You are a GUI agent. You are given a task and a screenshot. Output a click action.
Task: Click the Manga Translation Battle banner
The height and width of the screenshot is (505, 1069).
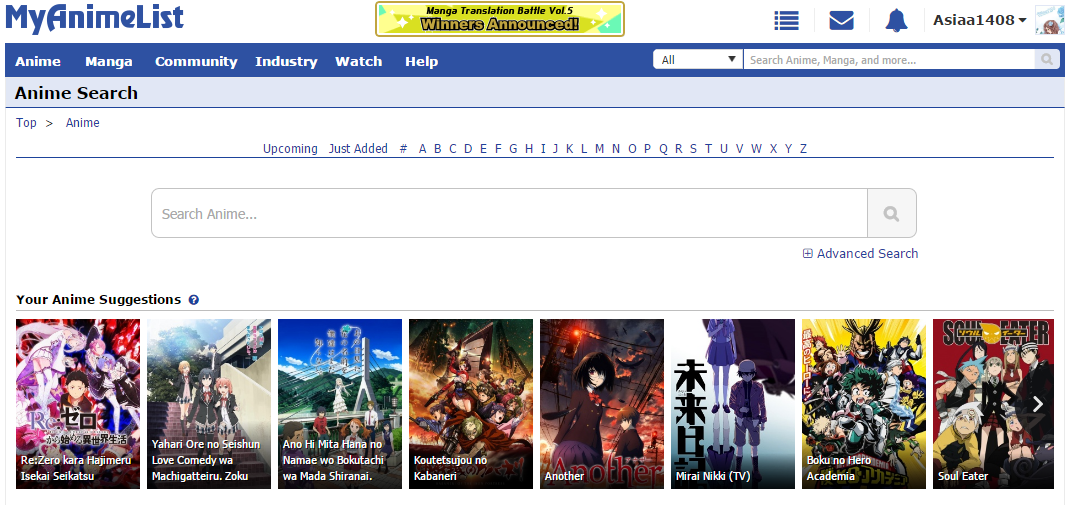tap(500, 19)
